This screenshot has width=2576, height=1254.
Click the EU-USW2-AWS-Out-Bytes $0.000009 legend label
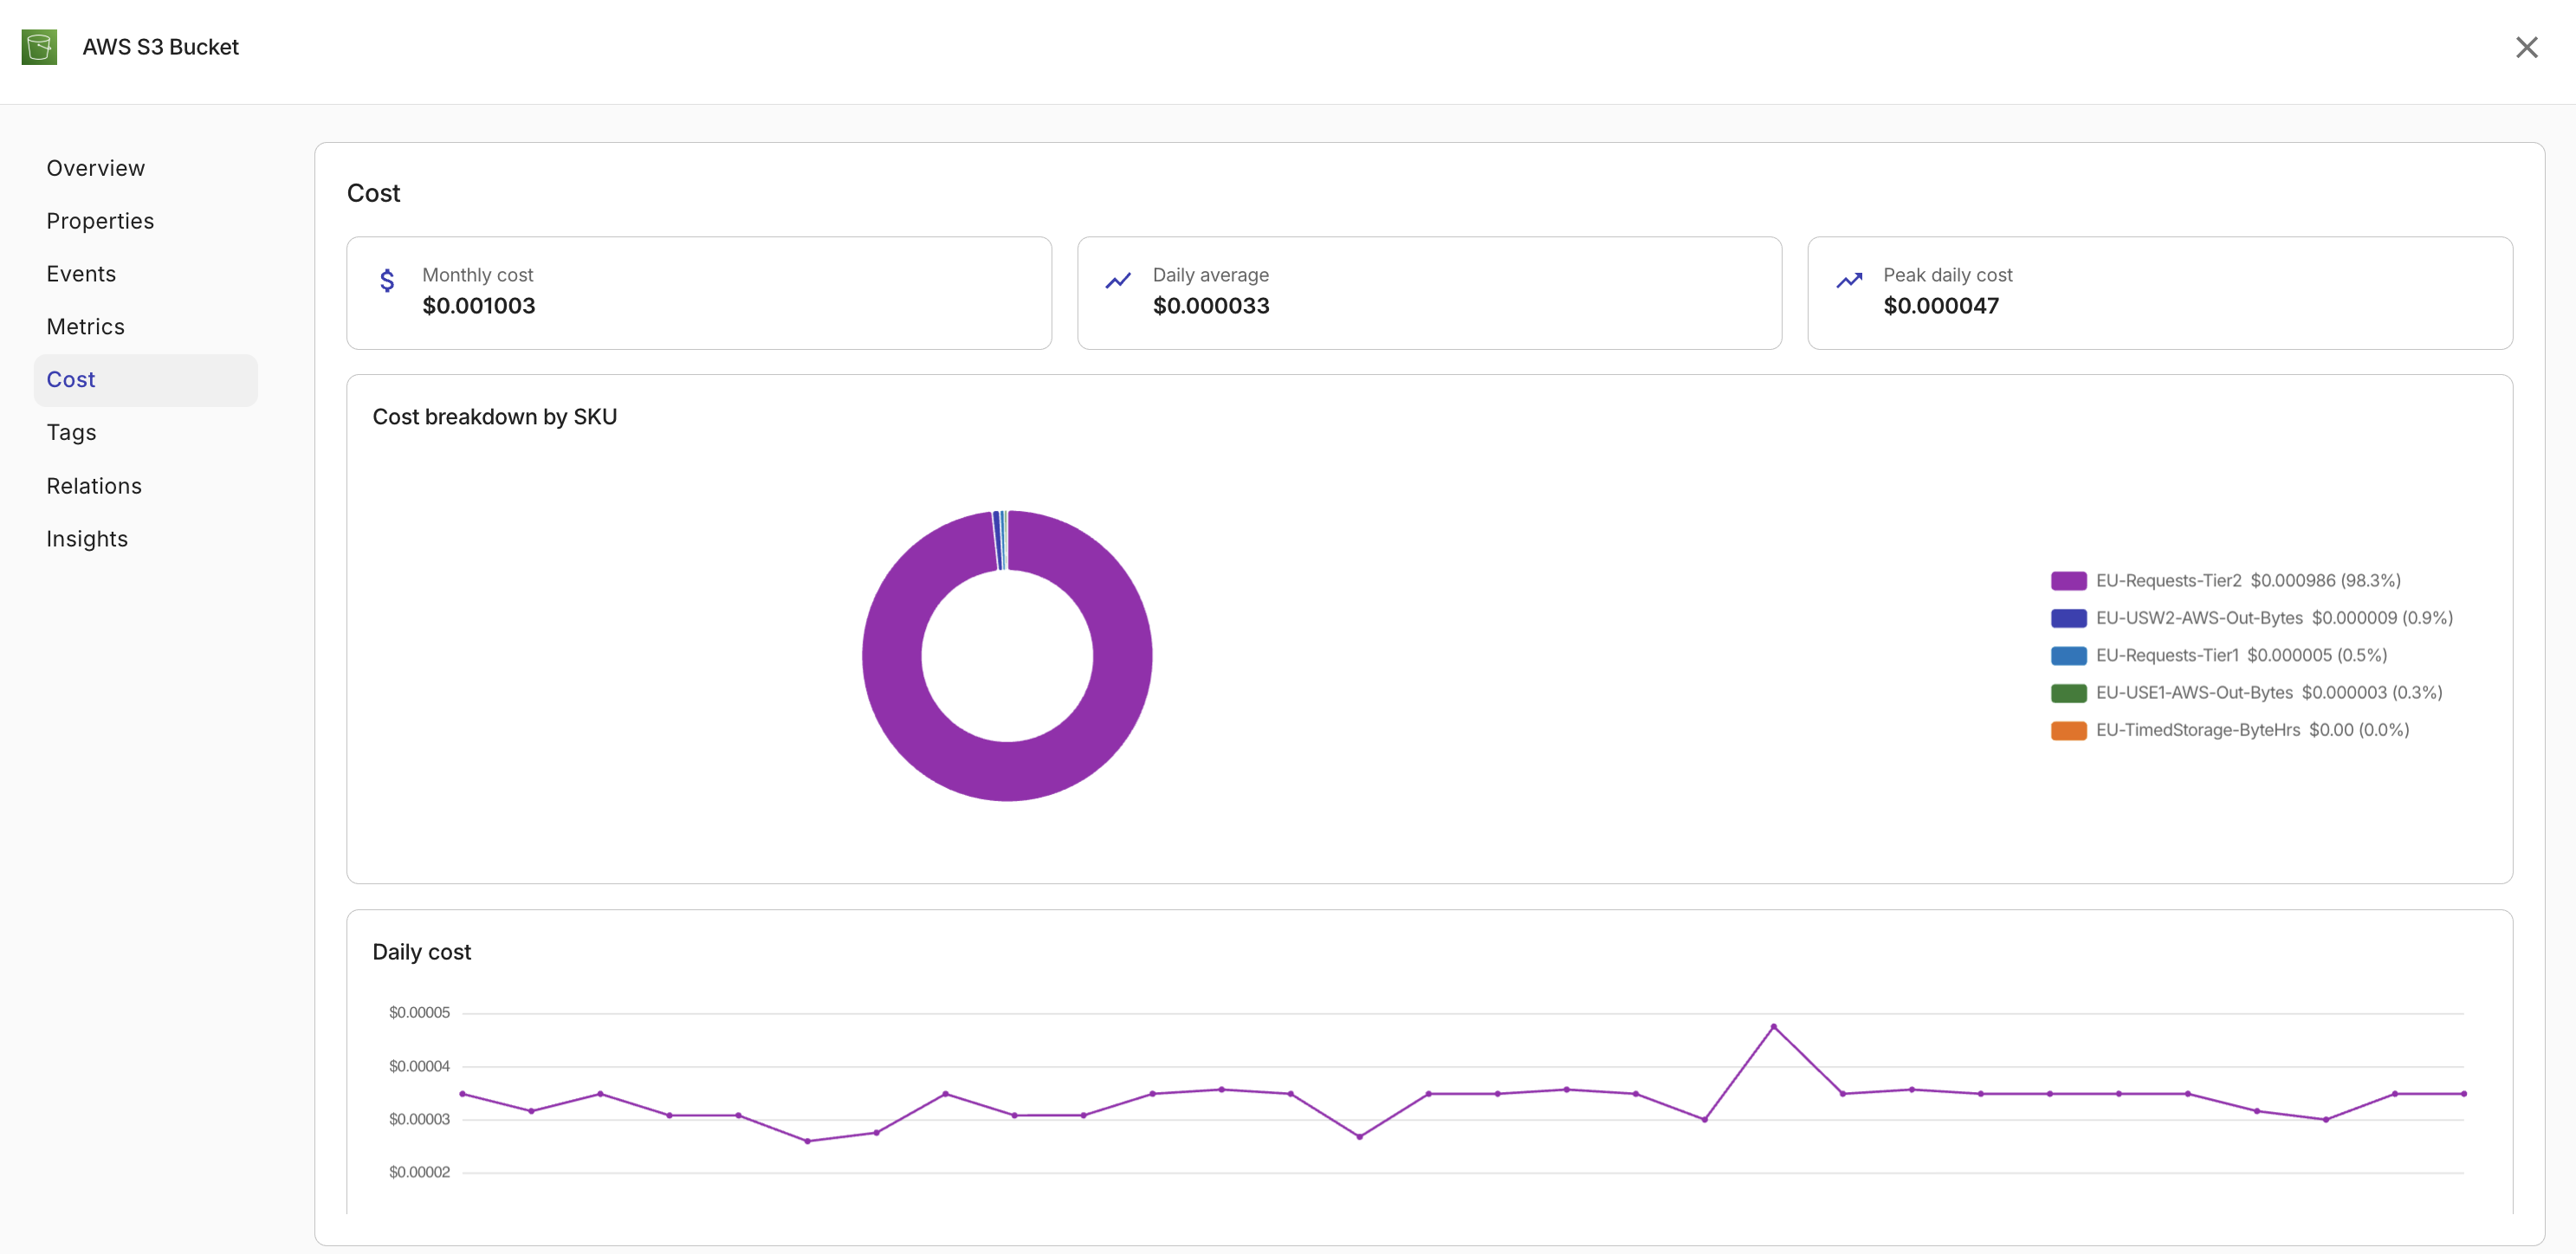pos(2274,618)
